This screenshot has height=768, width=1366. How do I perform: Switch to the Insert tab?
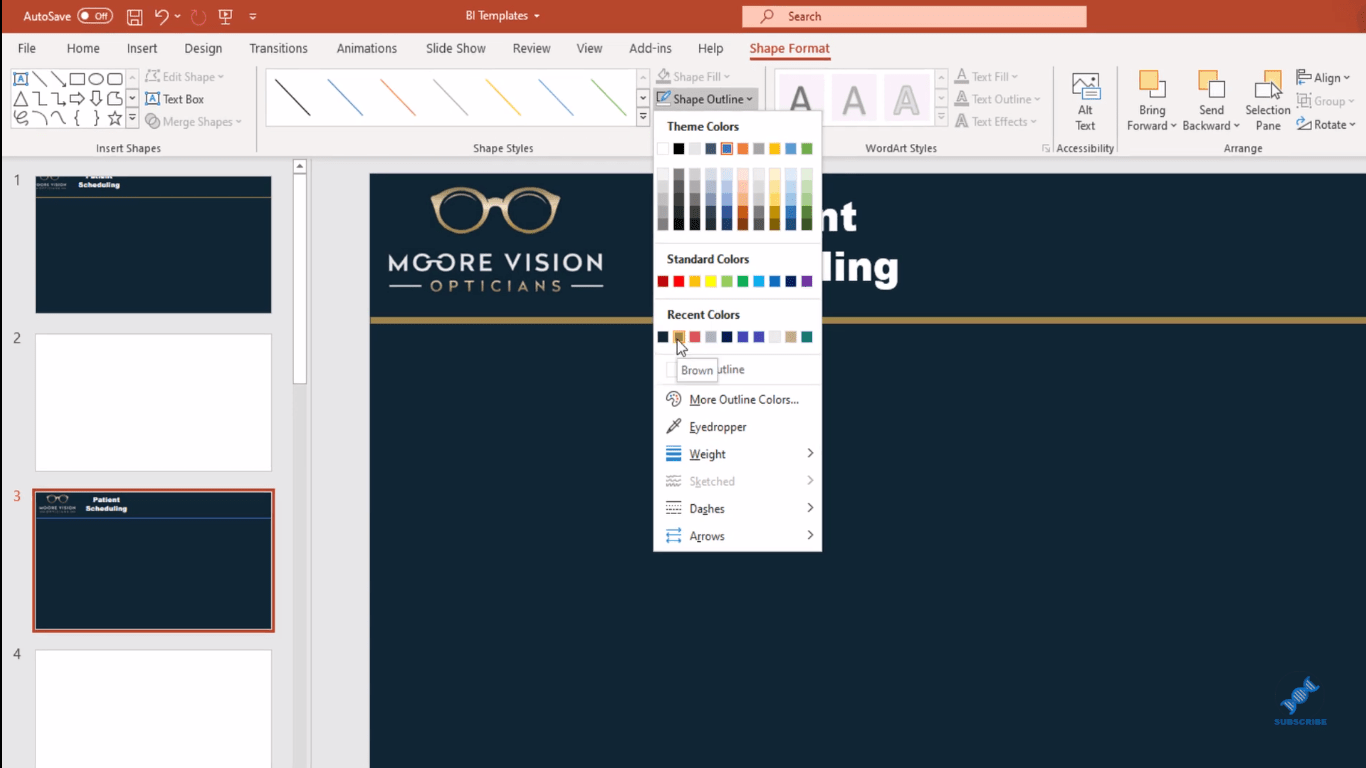coord(142,48)
